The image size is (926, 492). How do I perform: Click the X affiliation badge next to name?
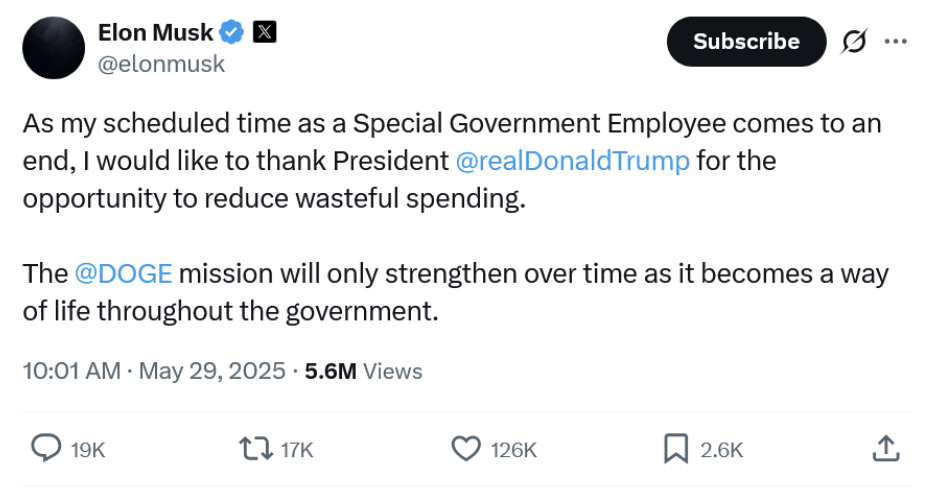click(264, 32)
